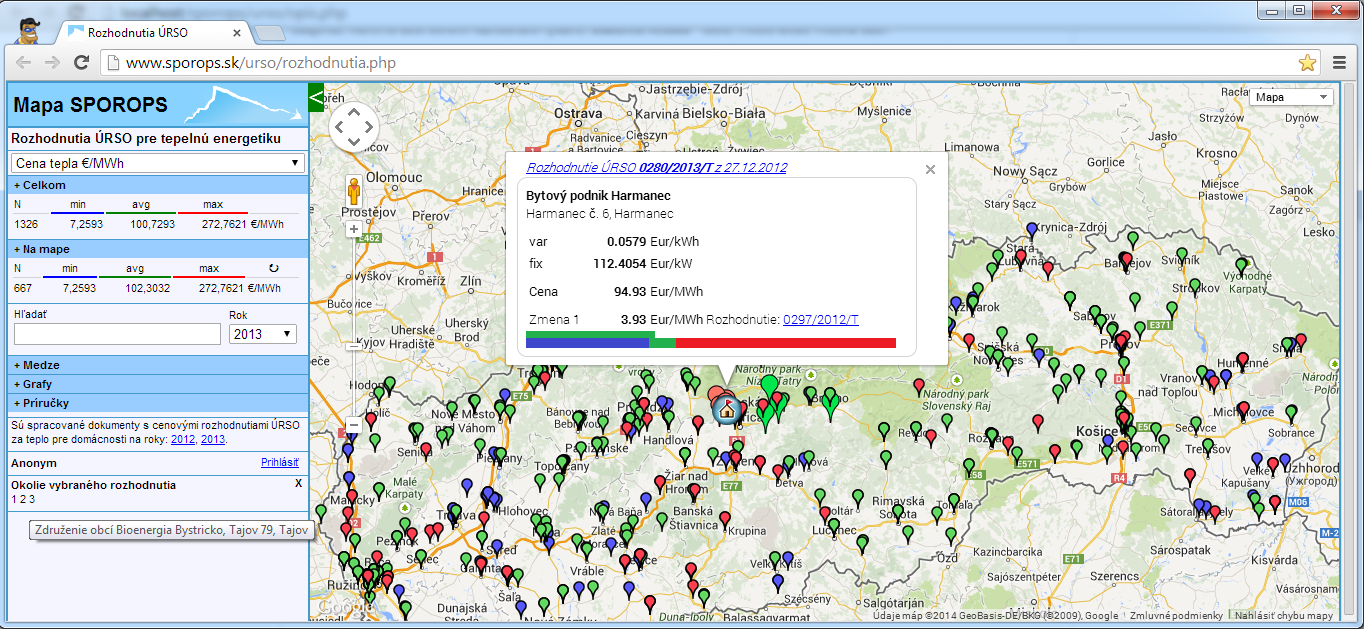
Task: Click the user avatar in the window corner
Action: [x=28, y=29]
